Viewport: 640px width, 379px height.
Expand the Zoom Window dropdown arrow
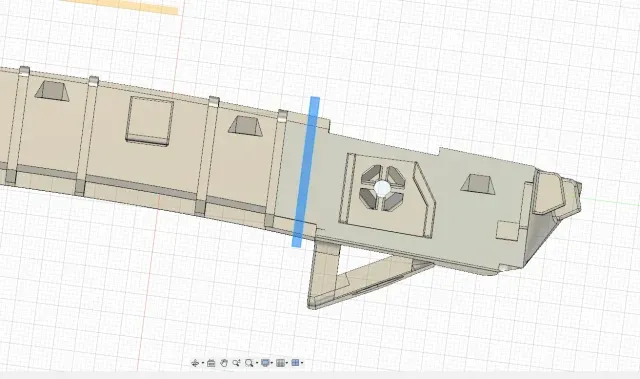click(257, 363)
